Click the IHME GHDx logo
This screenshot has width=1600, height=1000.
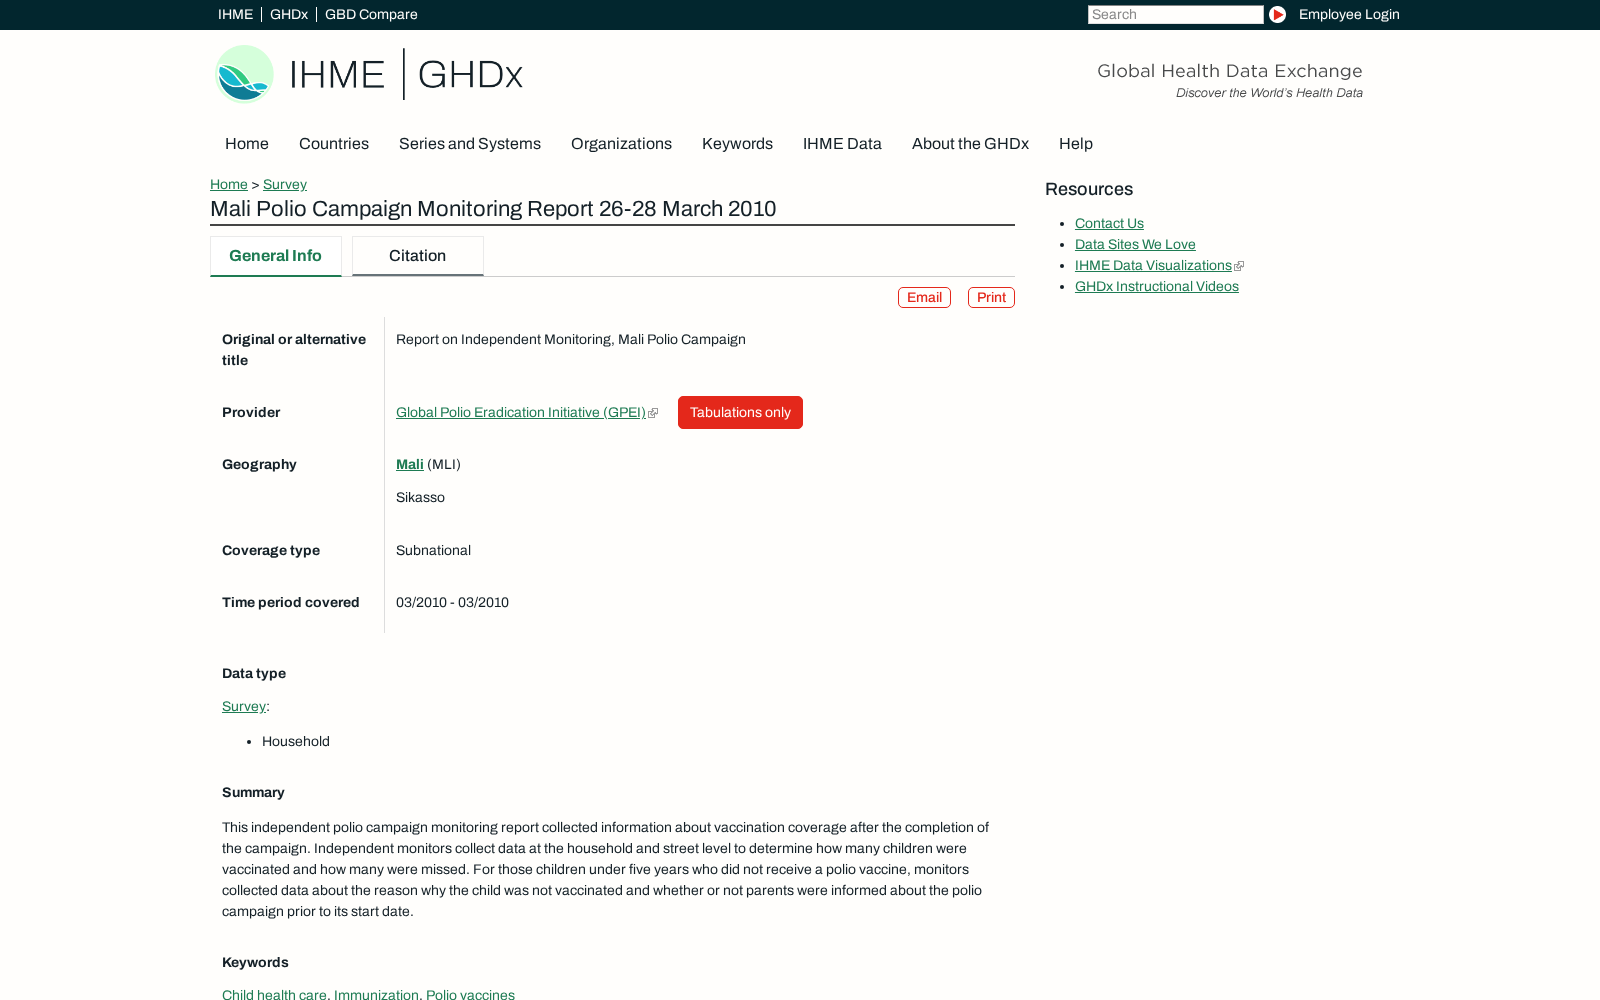pos(369,74)
